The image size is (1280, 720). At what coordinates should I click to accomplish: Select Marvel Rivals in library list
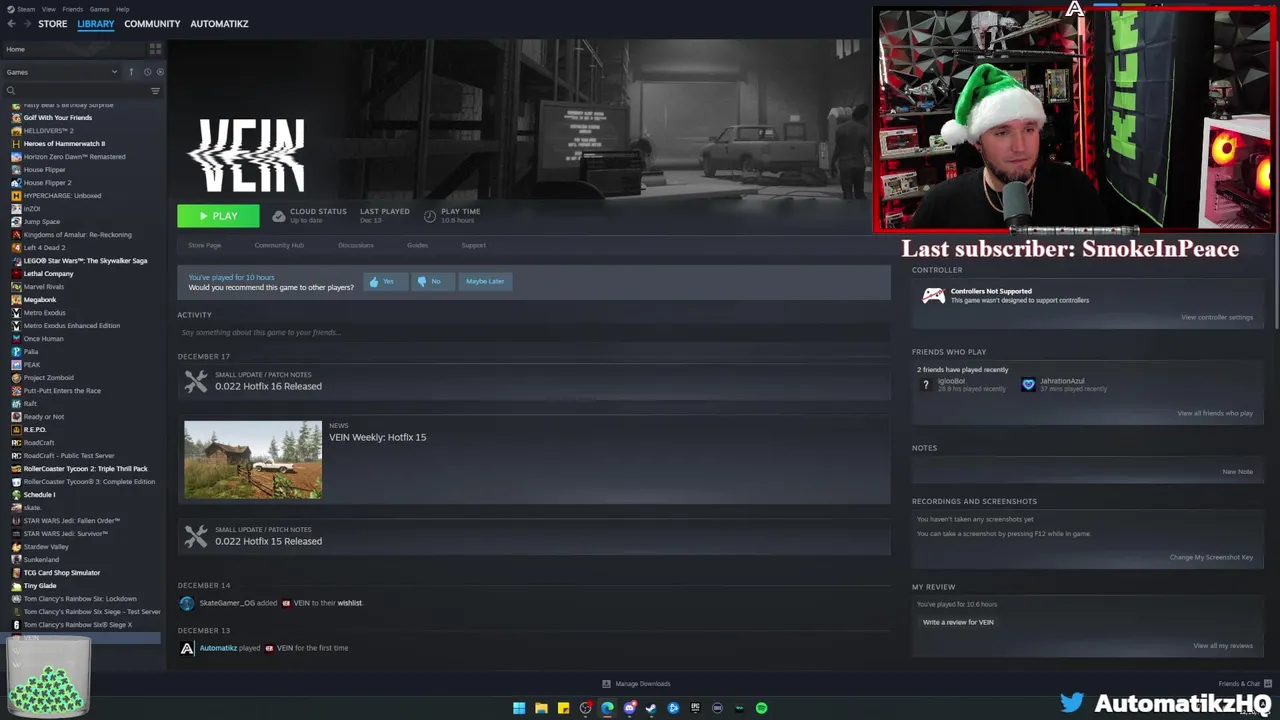pyautogui.click(x=43, y=286)
